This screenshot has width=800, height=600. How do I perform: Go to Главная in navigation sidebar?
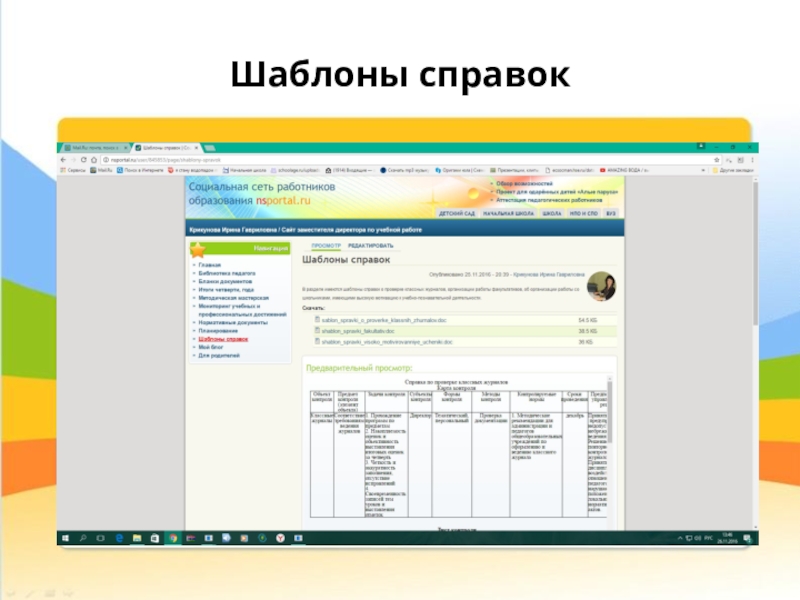209,264
